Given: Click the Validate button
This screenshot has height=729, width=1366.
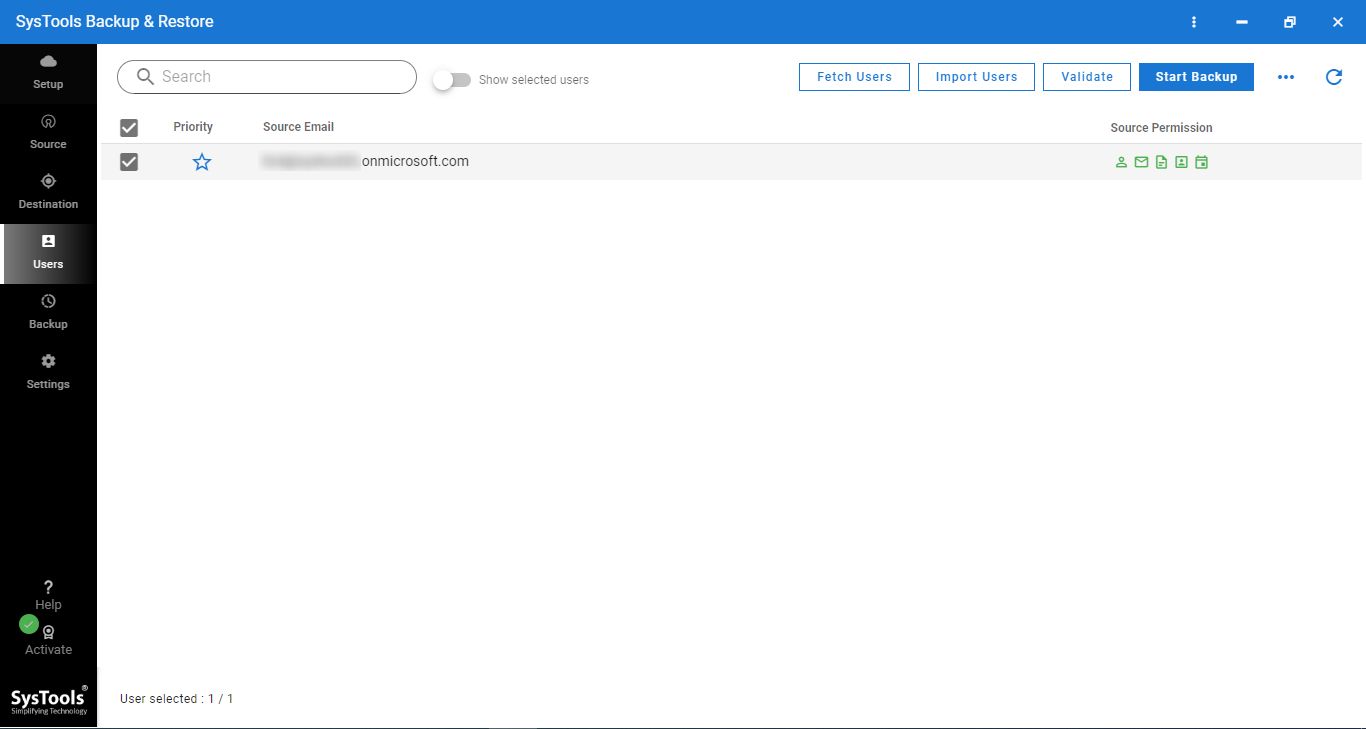Looking at the screenshot, I should tap(1087, 77).
